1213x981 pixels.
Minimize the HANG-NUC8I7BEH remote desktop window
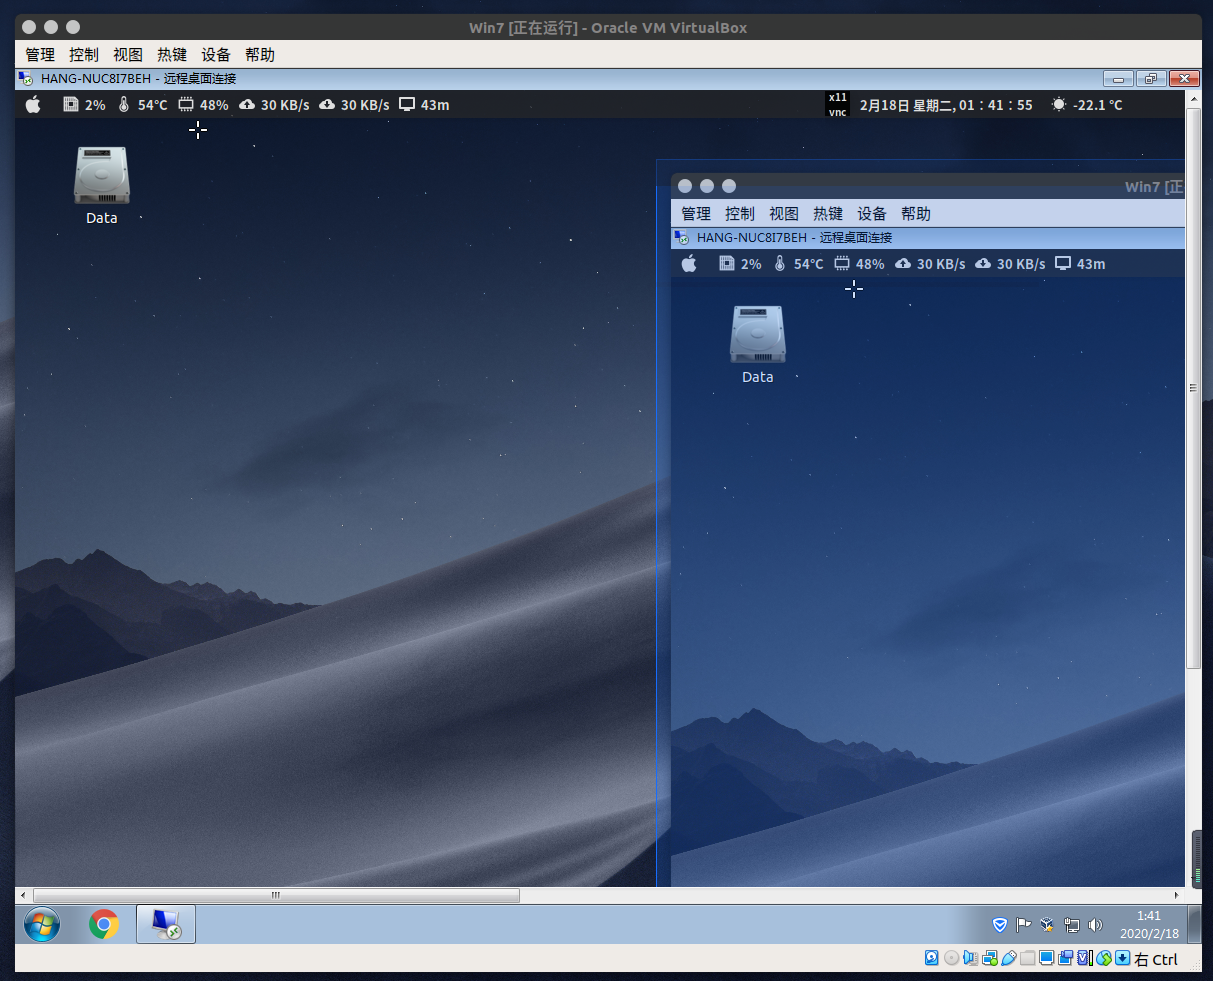1118,79
